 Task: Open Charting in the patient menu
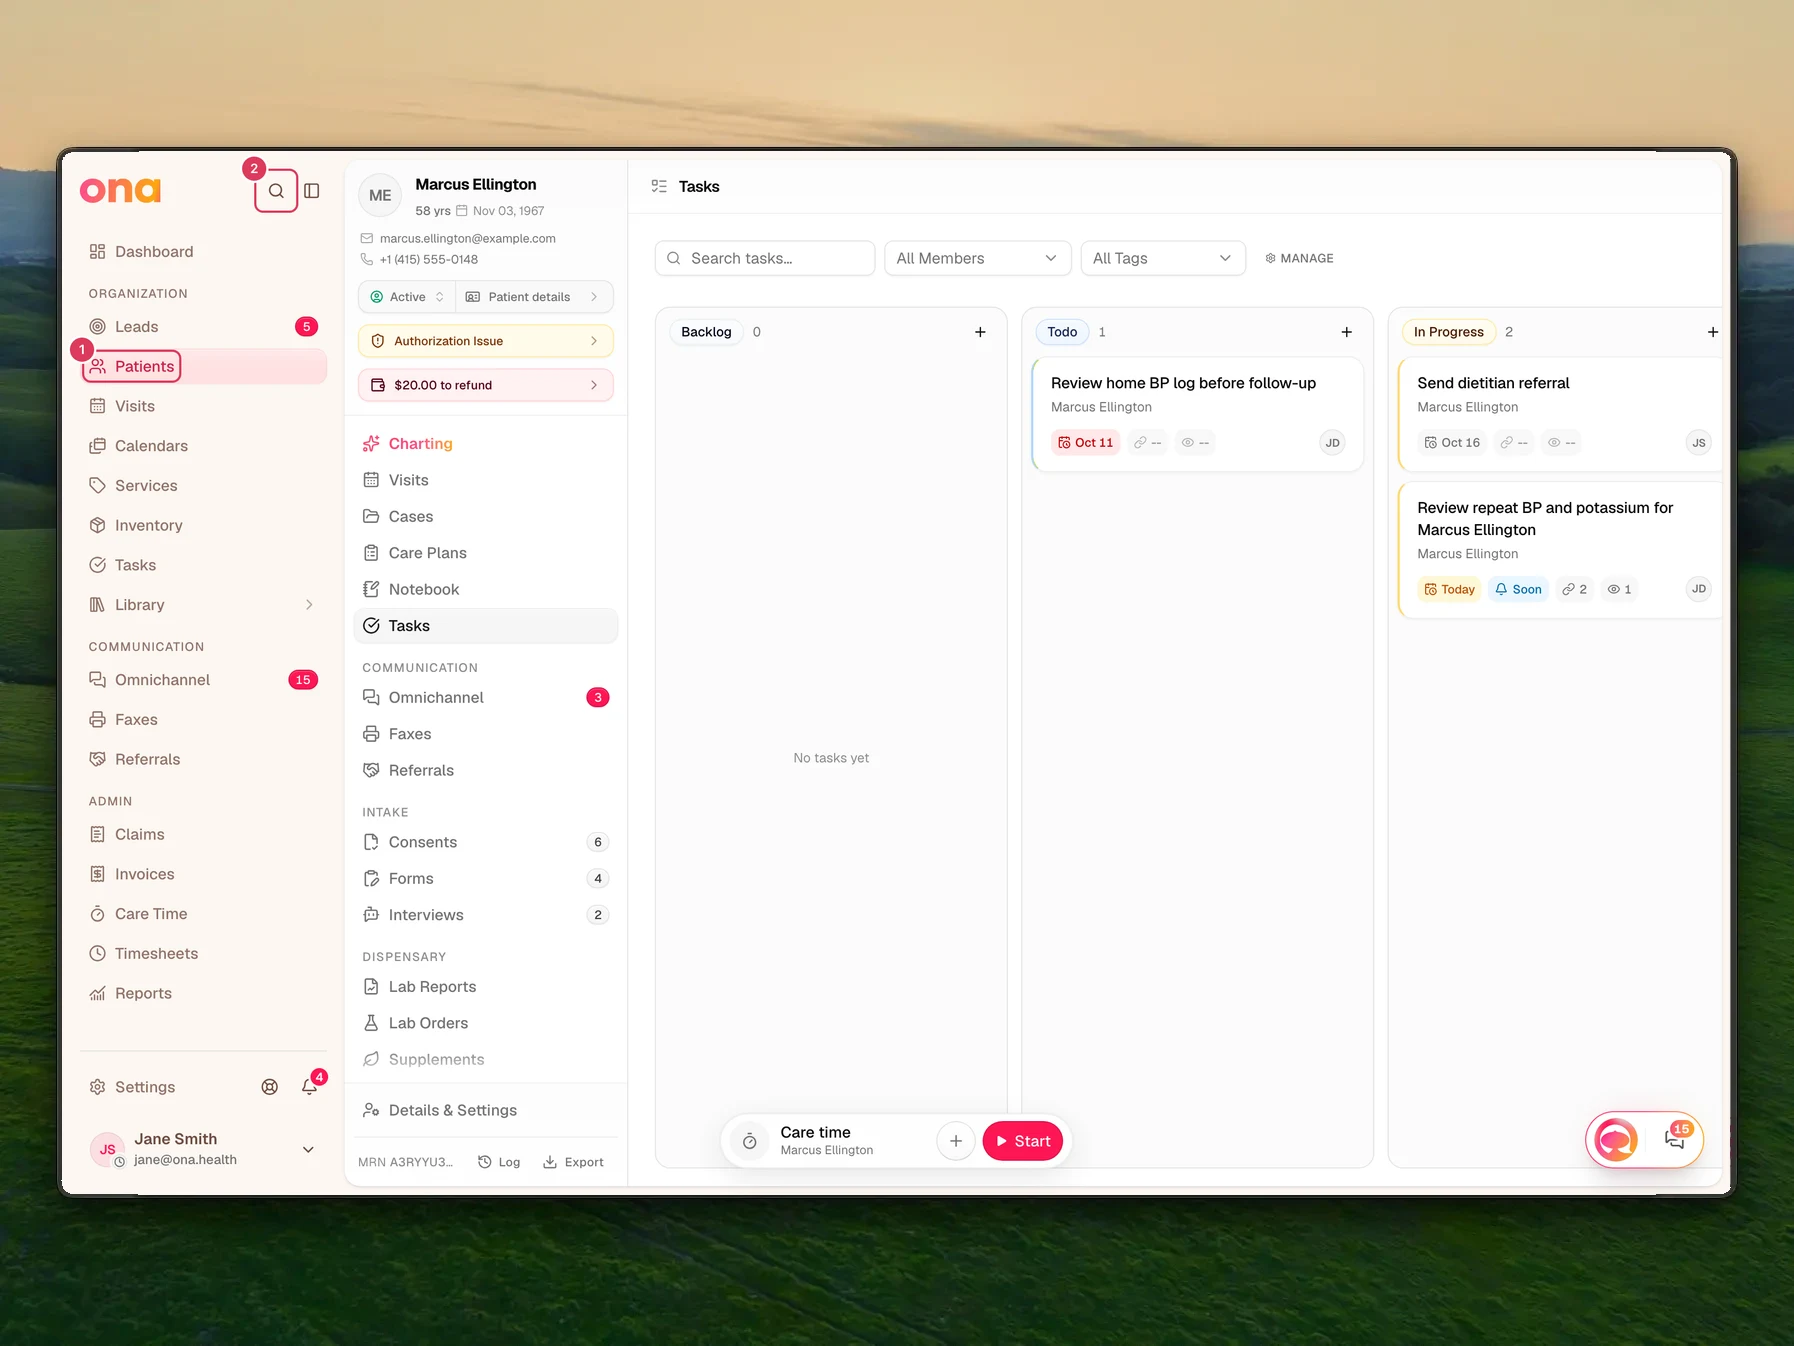click(486, 444)
